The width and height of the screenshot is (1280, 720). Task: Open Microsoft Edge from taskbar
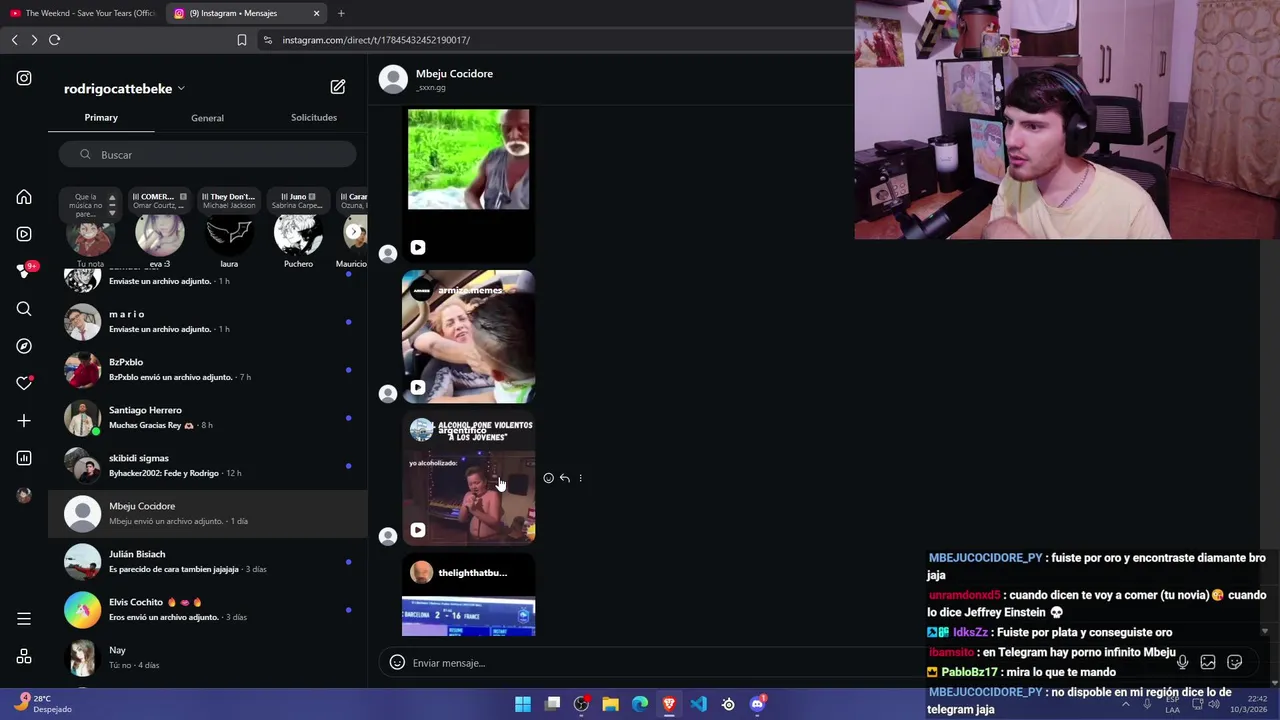point(640,704)
